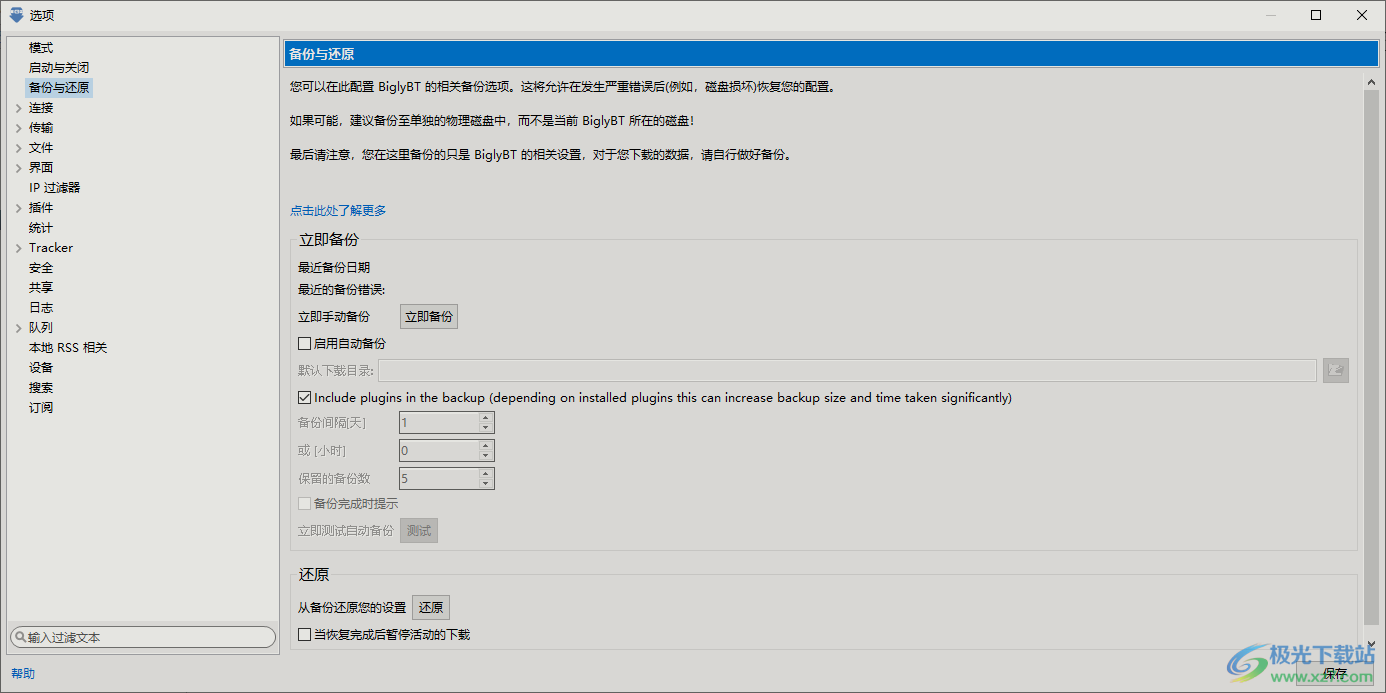Open the 共享 settings page

pos(41,288)
